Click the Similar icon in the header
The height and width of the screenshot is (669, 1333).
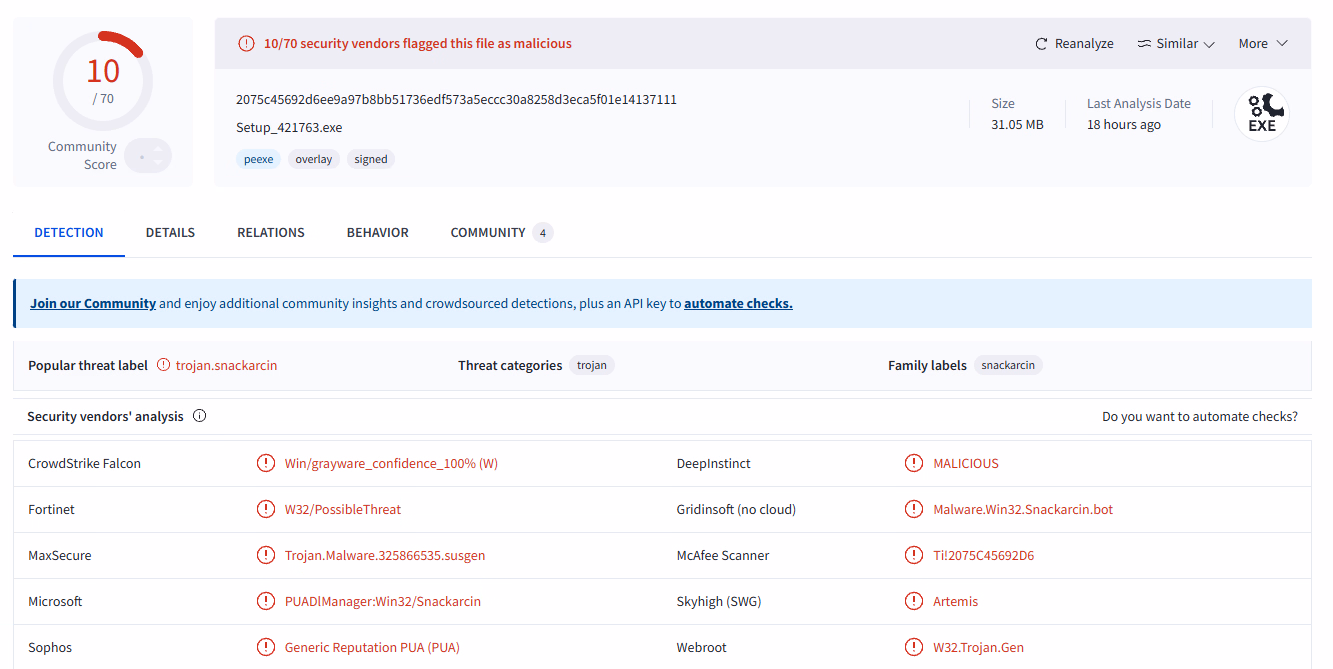click(1144, 44)
